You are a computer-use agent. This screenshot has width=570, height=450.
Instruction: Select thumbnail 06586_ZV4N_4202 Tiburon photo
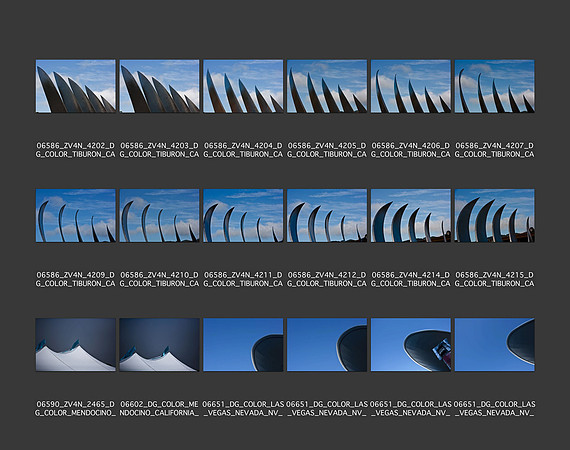76,86
